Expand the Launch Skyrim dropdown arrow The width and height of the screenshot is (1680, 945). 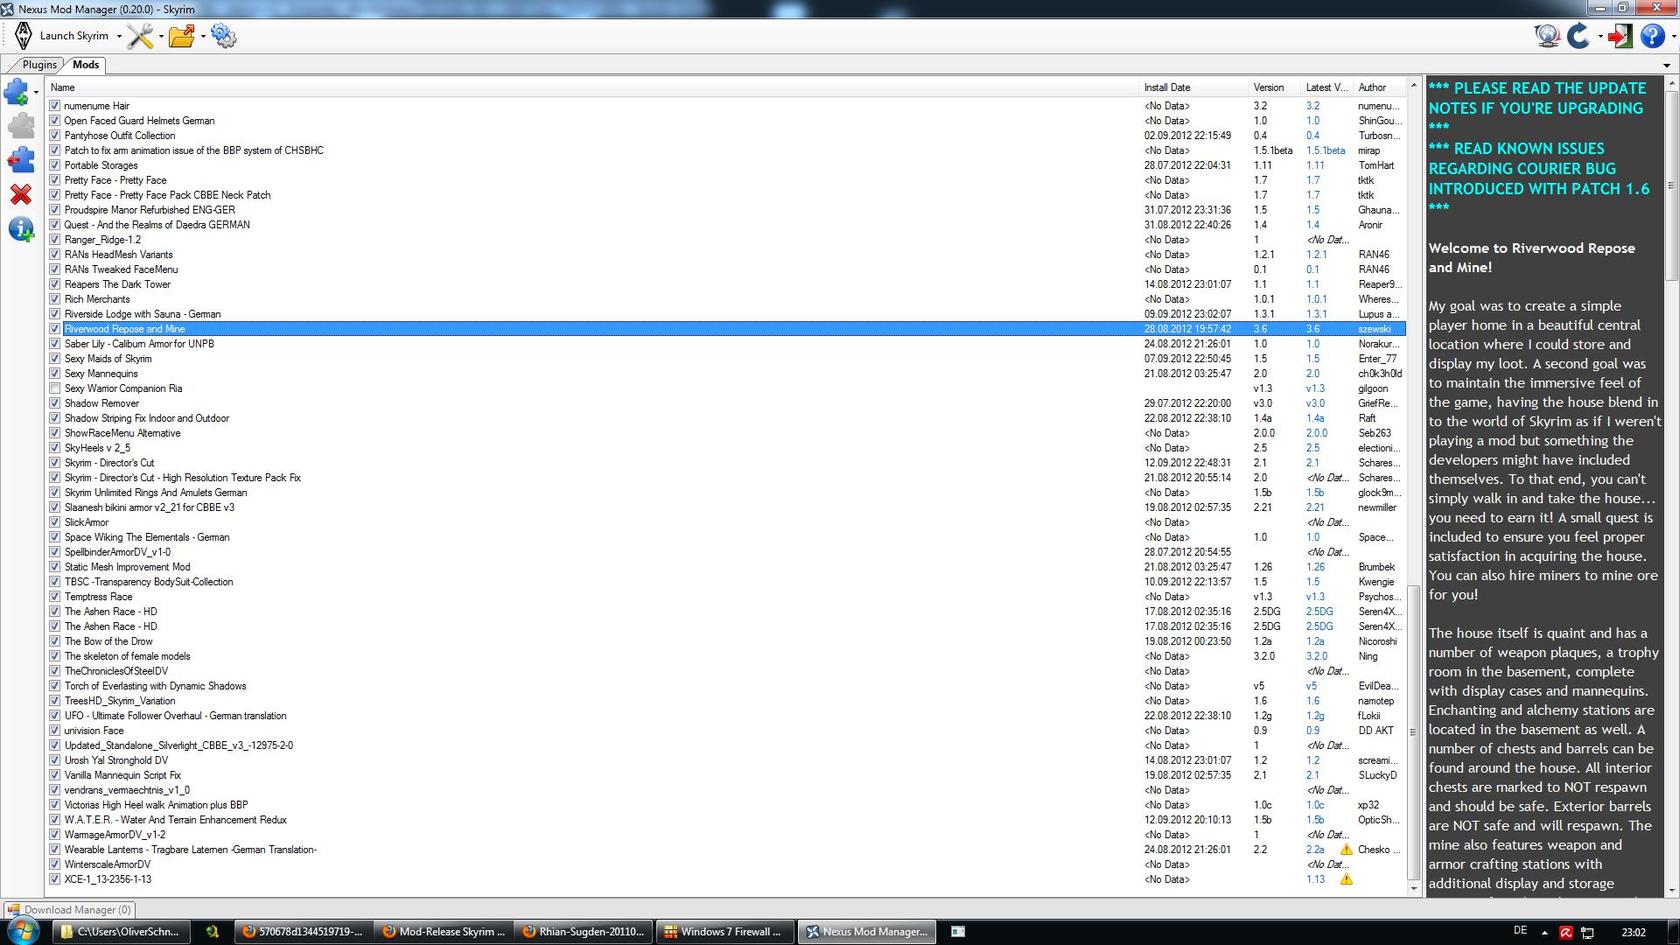[119, 37]
